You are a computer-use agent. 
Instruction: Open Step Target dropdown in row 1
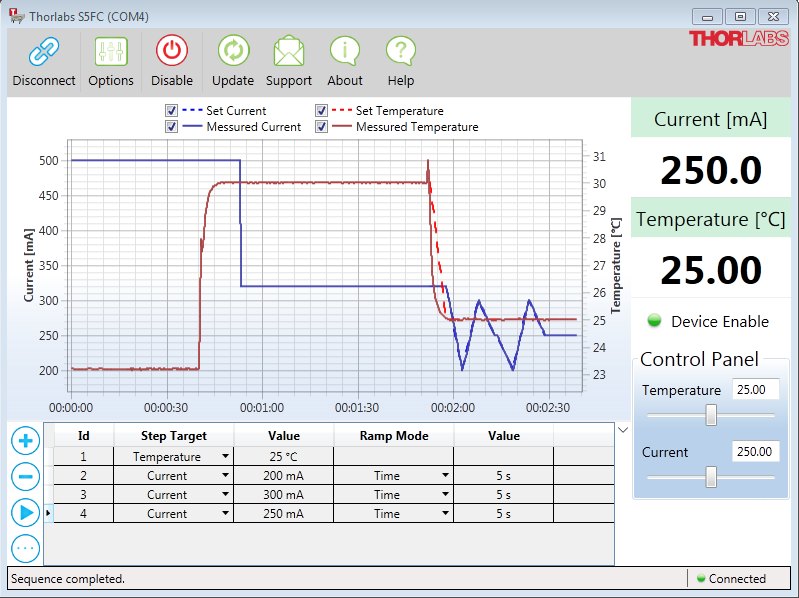pyautogui.click(x=225, y=457)
